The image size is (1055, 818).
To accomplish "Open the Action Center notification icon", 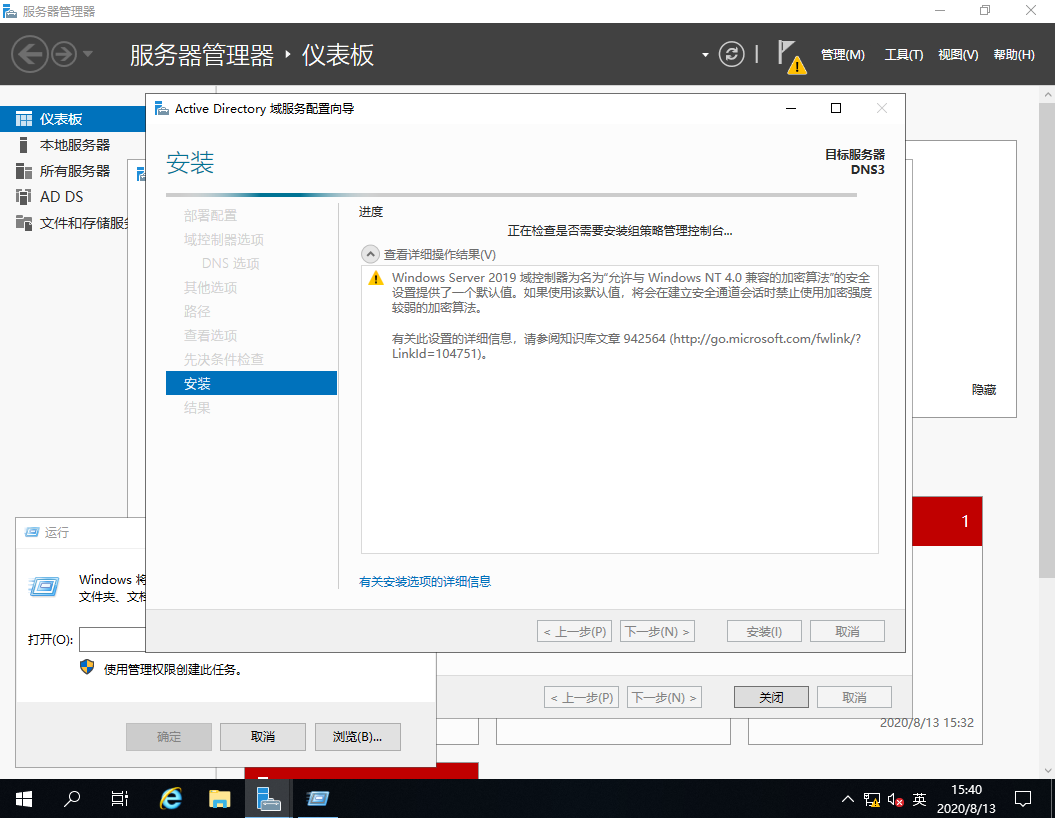I will pyautogui.click(x=1023, y=799).
